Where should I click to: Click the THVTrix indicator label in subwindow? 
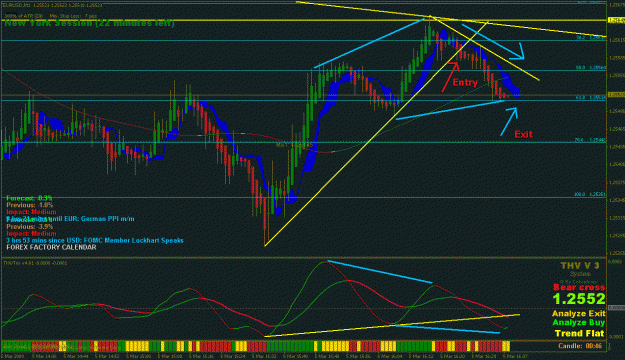coord(35,263)
